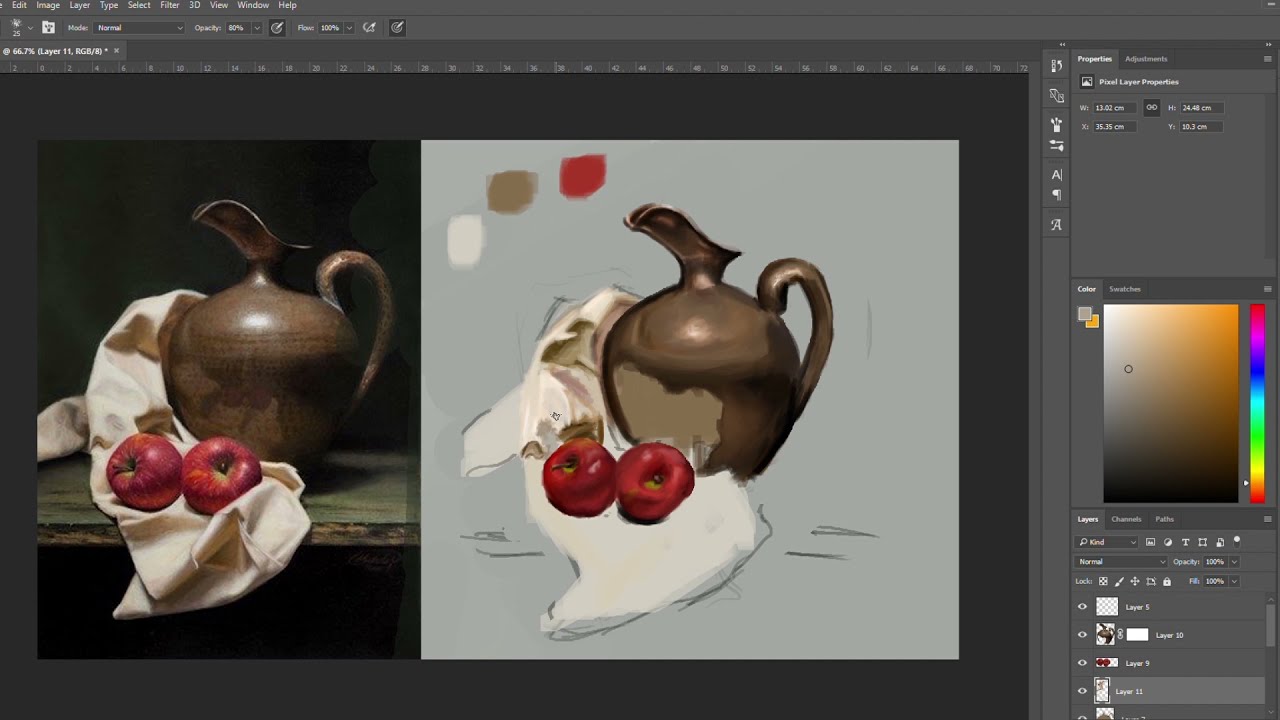Open brush Opacity slider dropdown arrow

[257, 28]
